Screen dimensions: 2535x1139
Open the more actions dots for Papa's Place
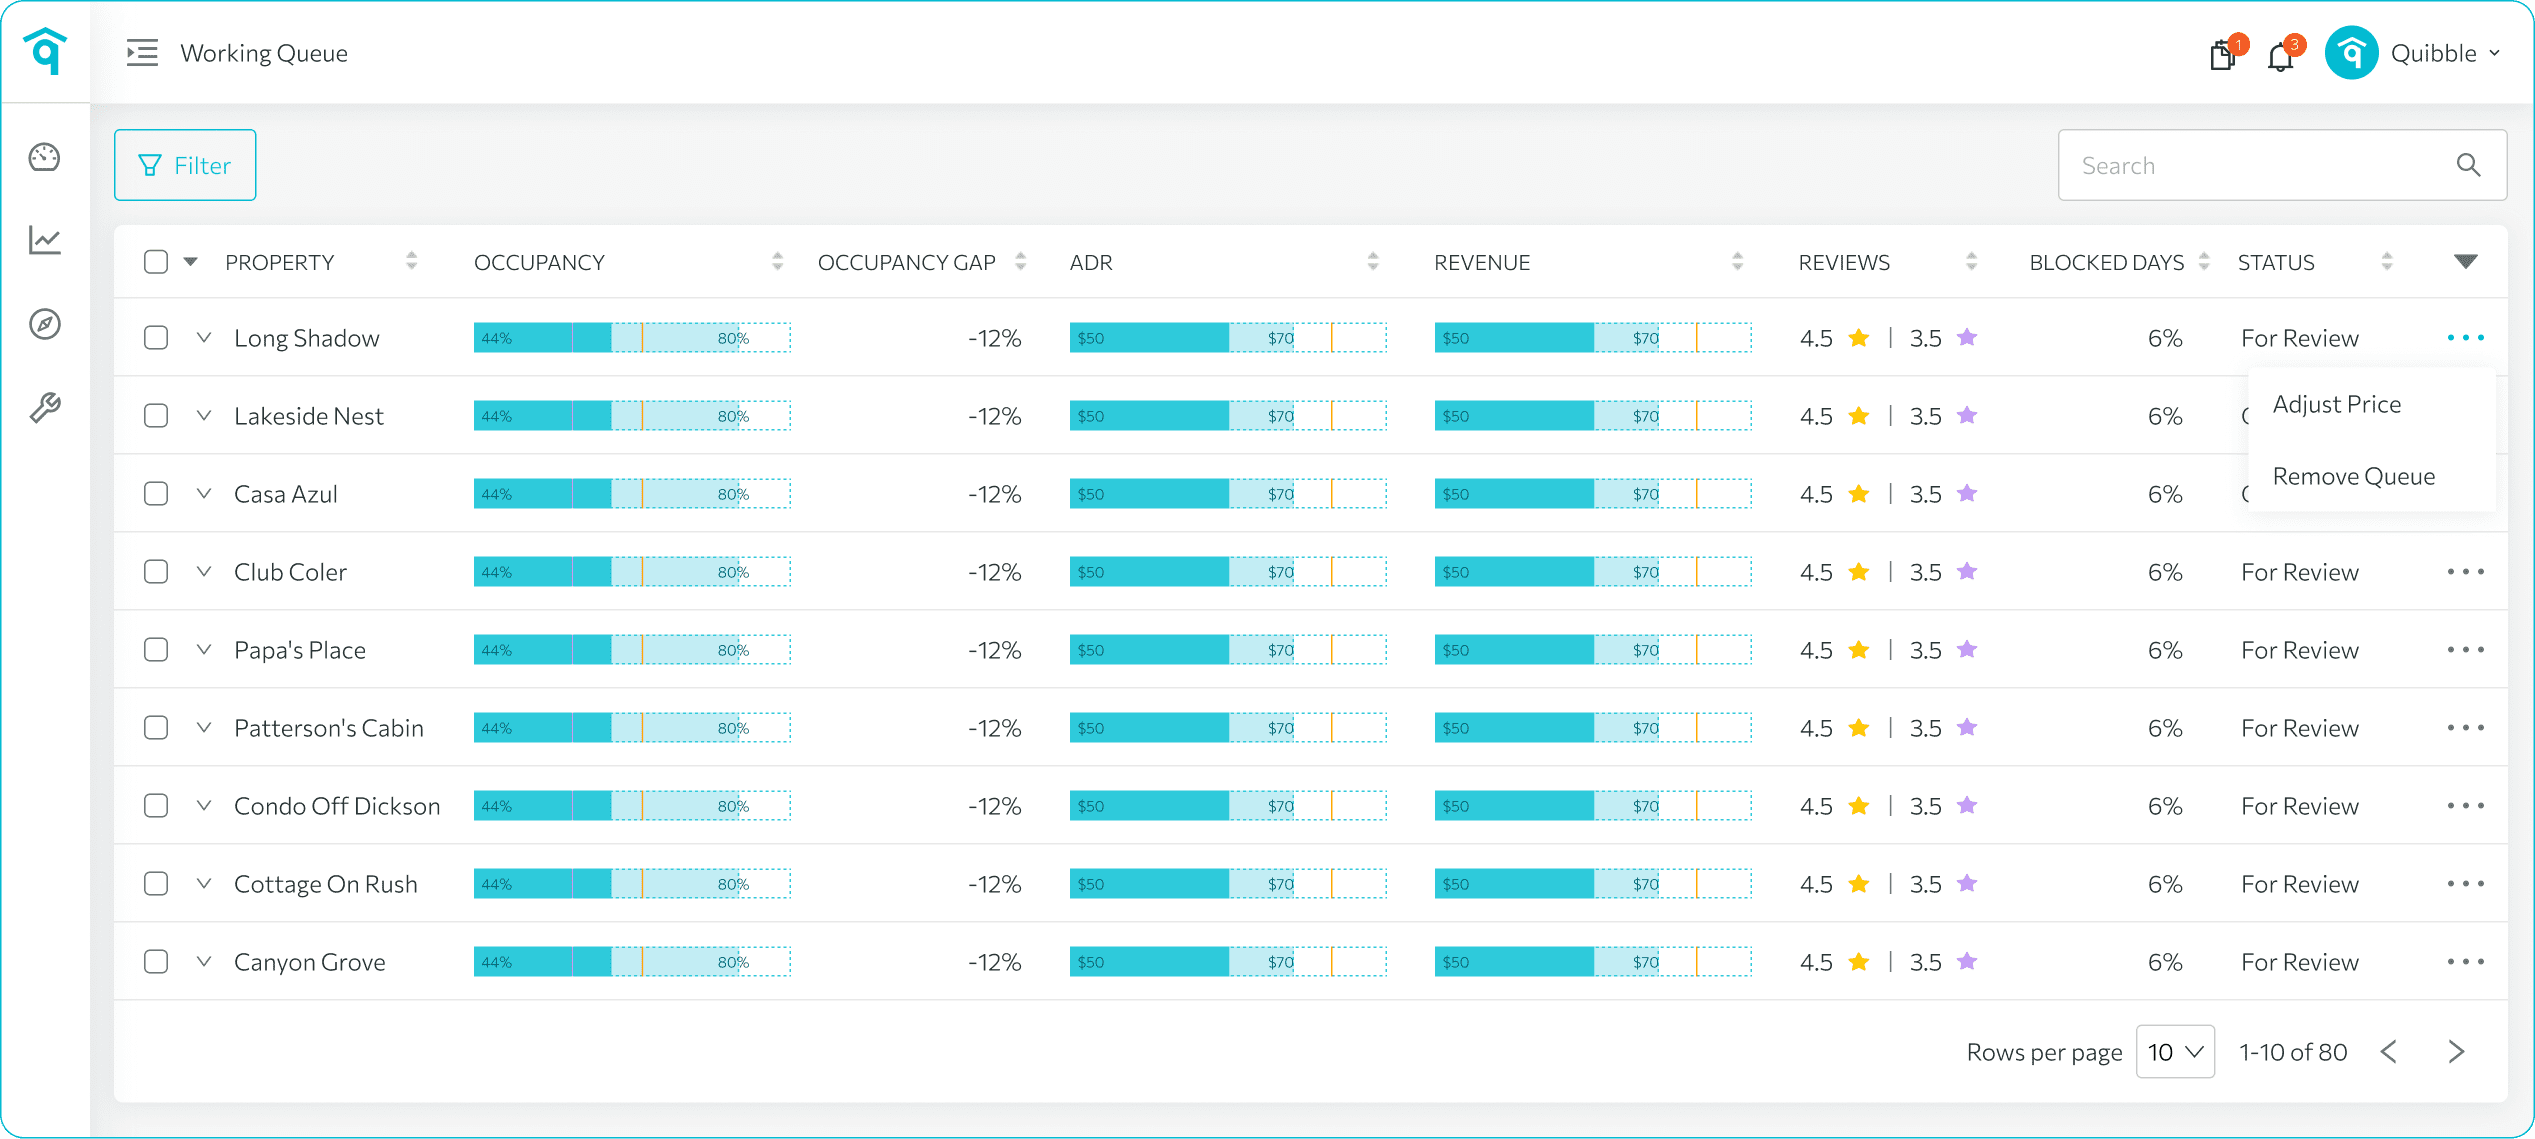[2466, 650]
